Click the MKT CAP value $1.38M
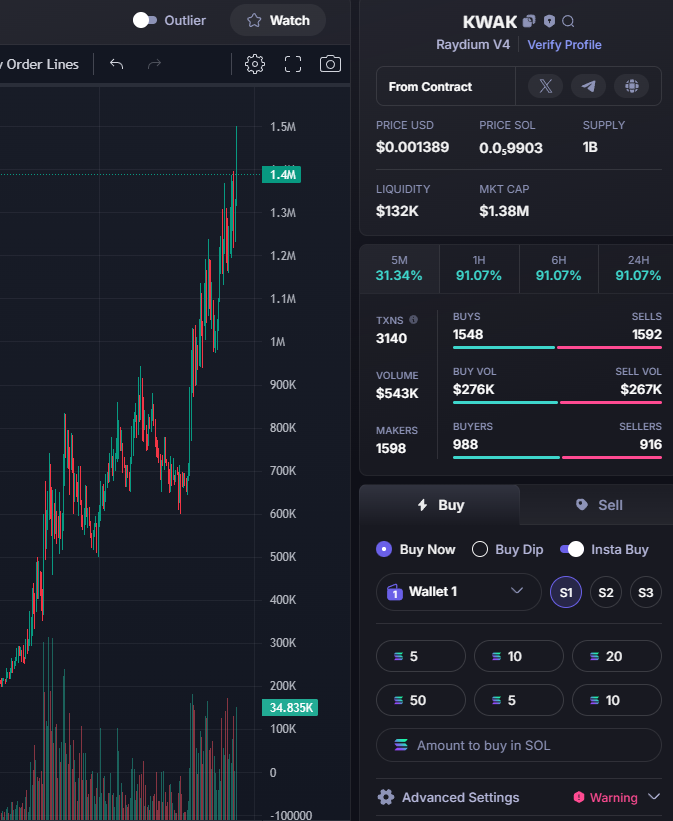This screenshot has width=673, height=821. pyautogui.click(x=504, y=211)
